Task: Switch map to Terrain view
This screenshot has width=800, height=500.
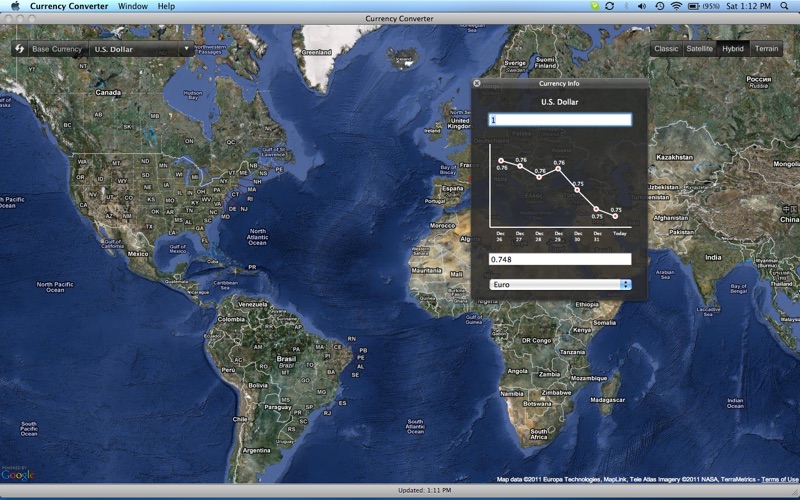Action: pyautogui.click(x=766, y=48)
